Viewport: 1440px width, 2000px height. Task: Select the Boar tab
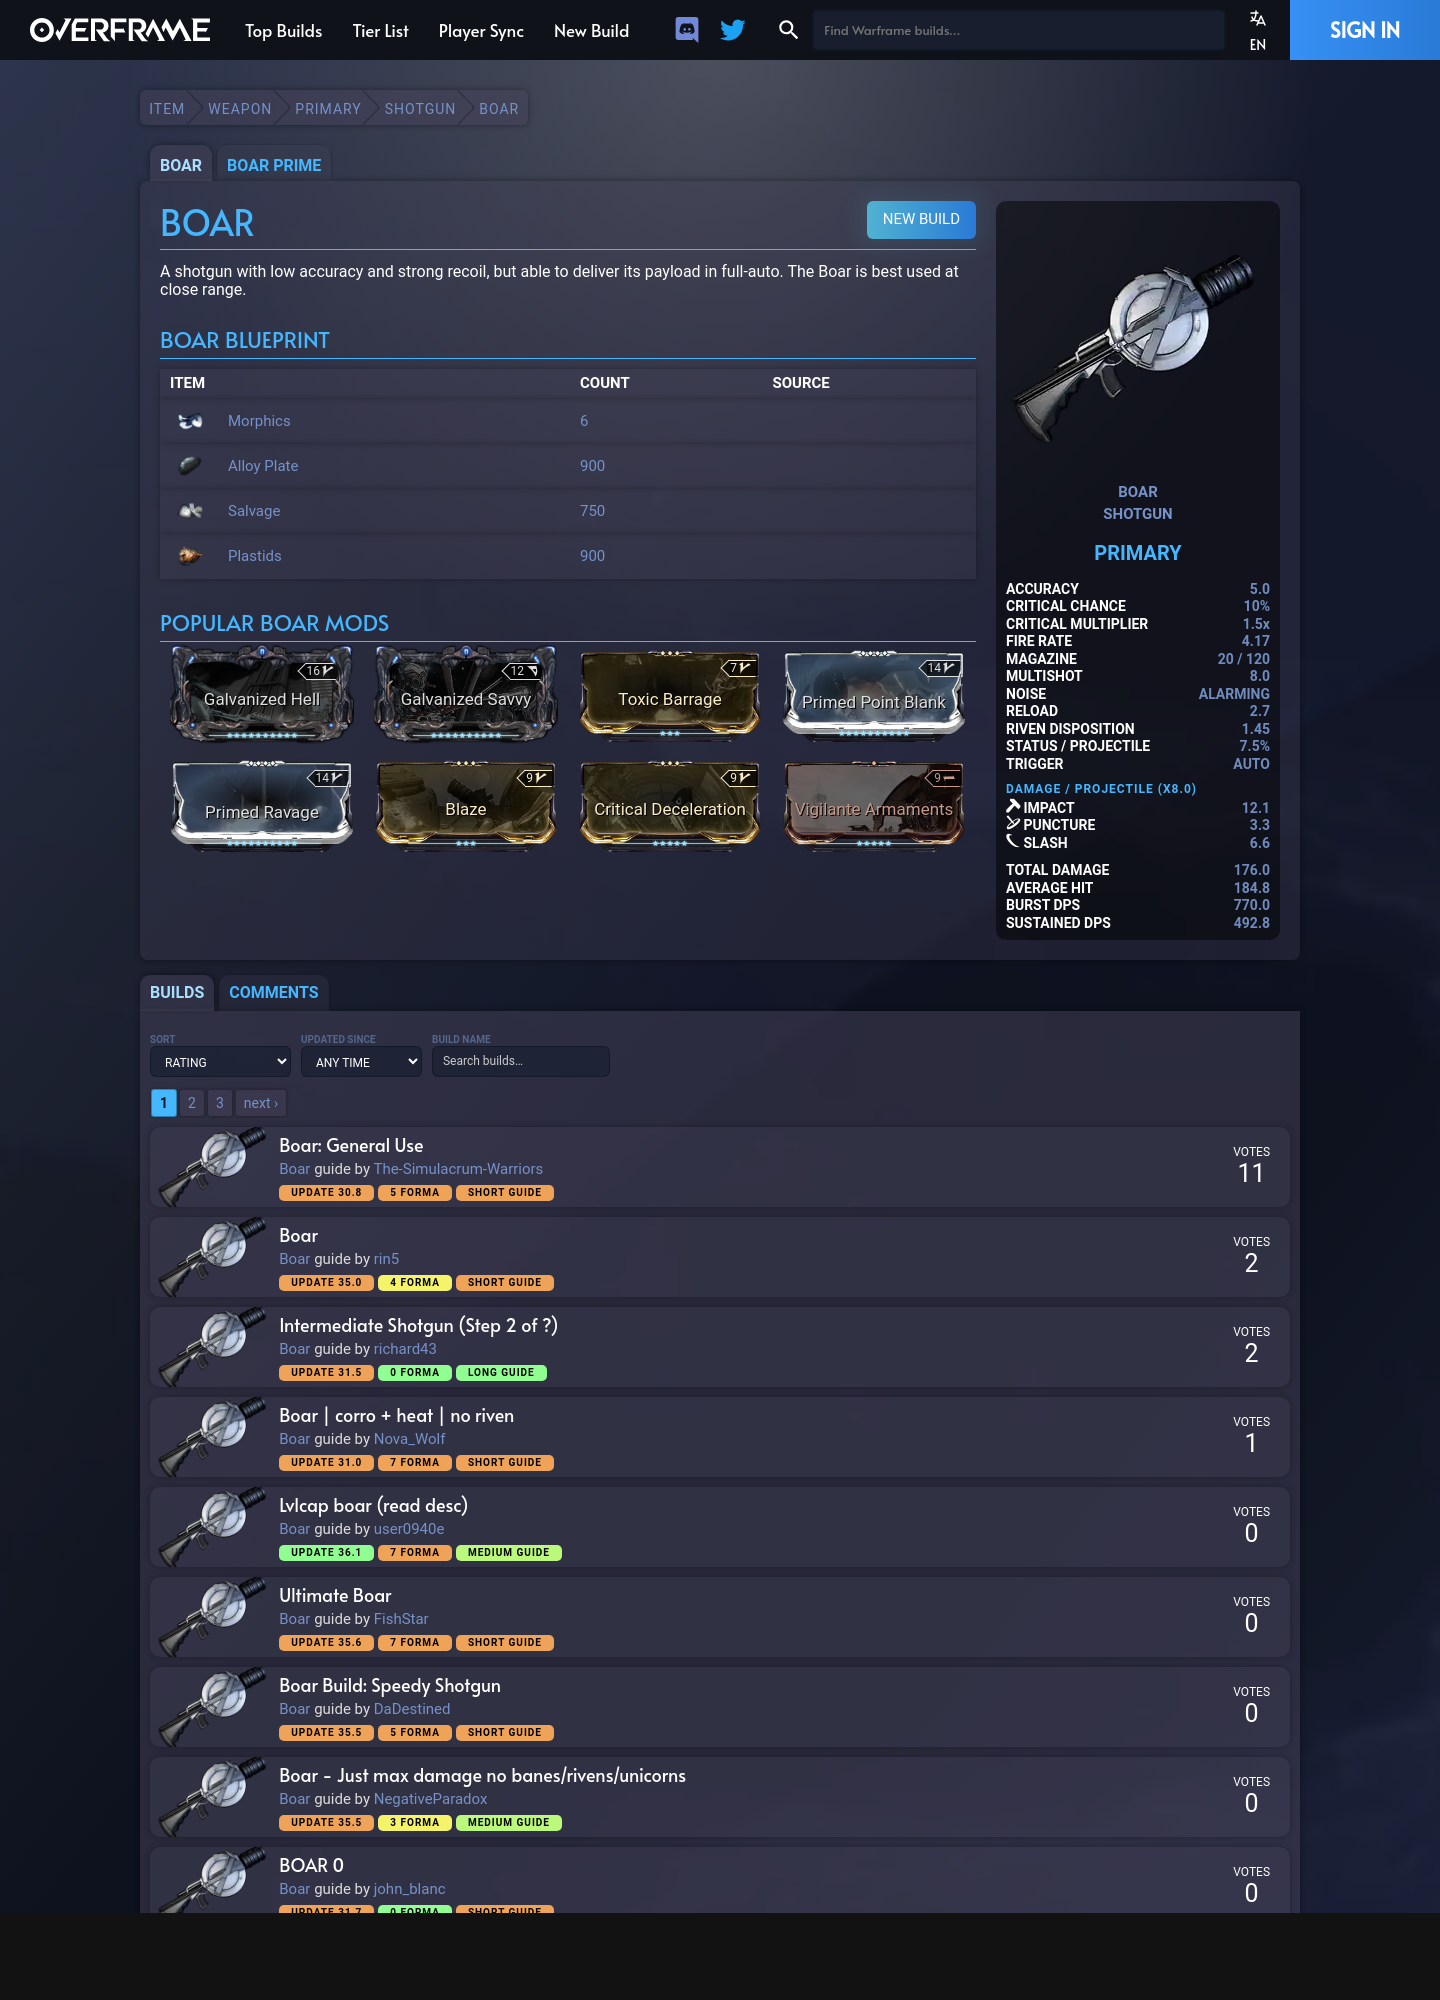tap(181, 165)
